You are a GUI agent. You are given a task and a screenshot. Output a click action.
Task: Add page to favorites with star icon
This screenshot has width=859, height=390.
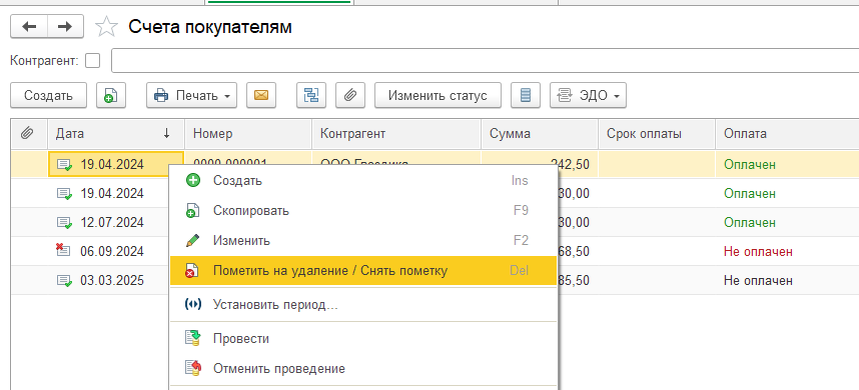click(106, 27)
